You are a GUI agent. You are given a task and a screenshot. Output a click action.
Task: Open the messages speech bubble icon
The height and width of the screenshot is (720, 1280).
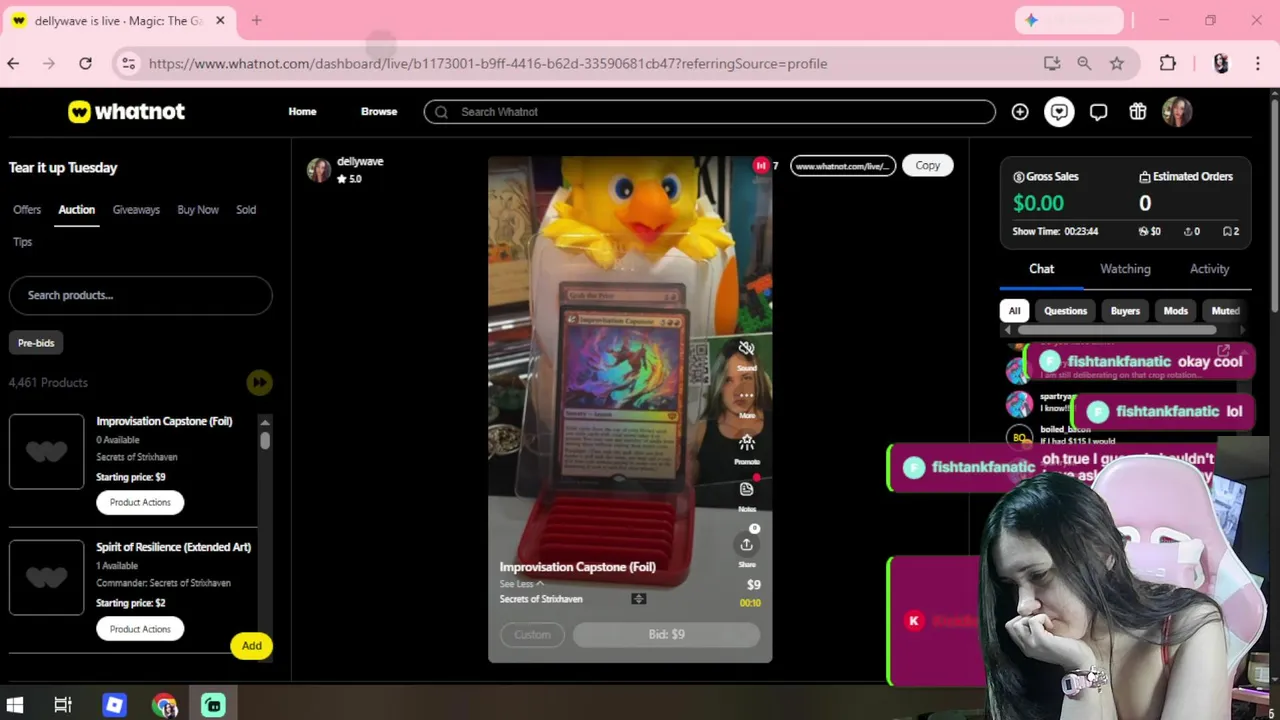(1099, 112)
